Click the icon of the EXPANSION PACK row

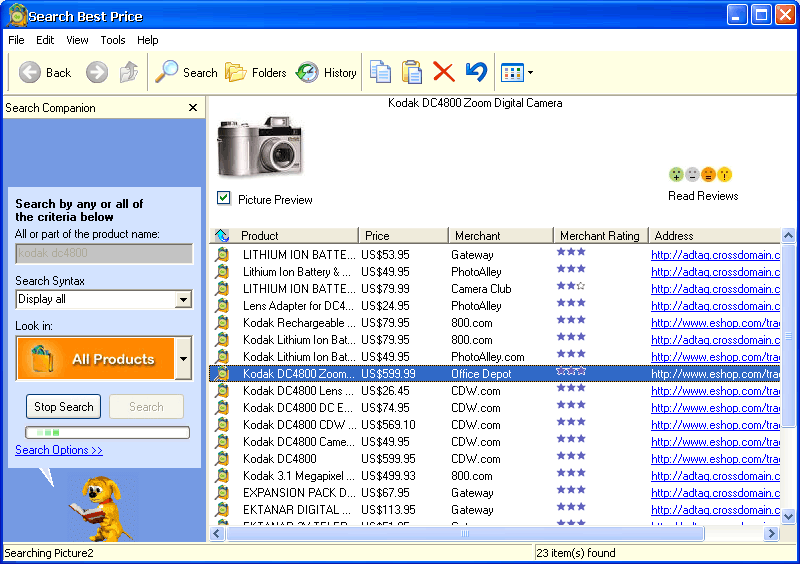pyautogui.click(x=222, y=493)
